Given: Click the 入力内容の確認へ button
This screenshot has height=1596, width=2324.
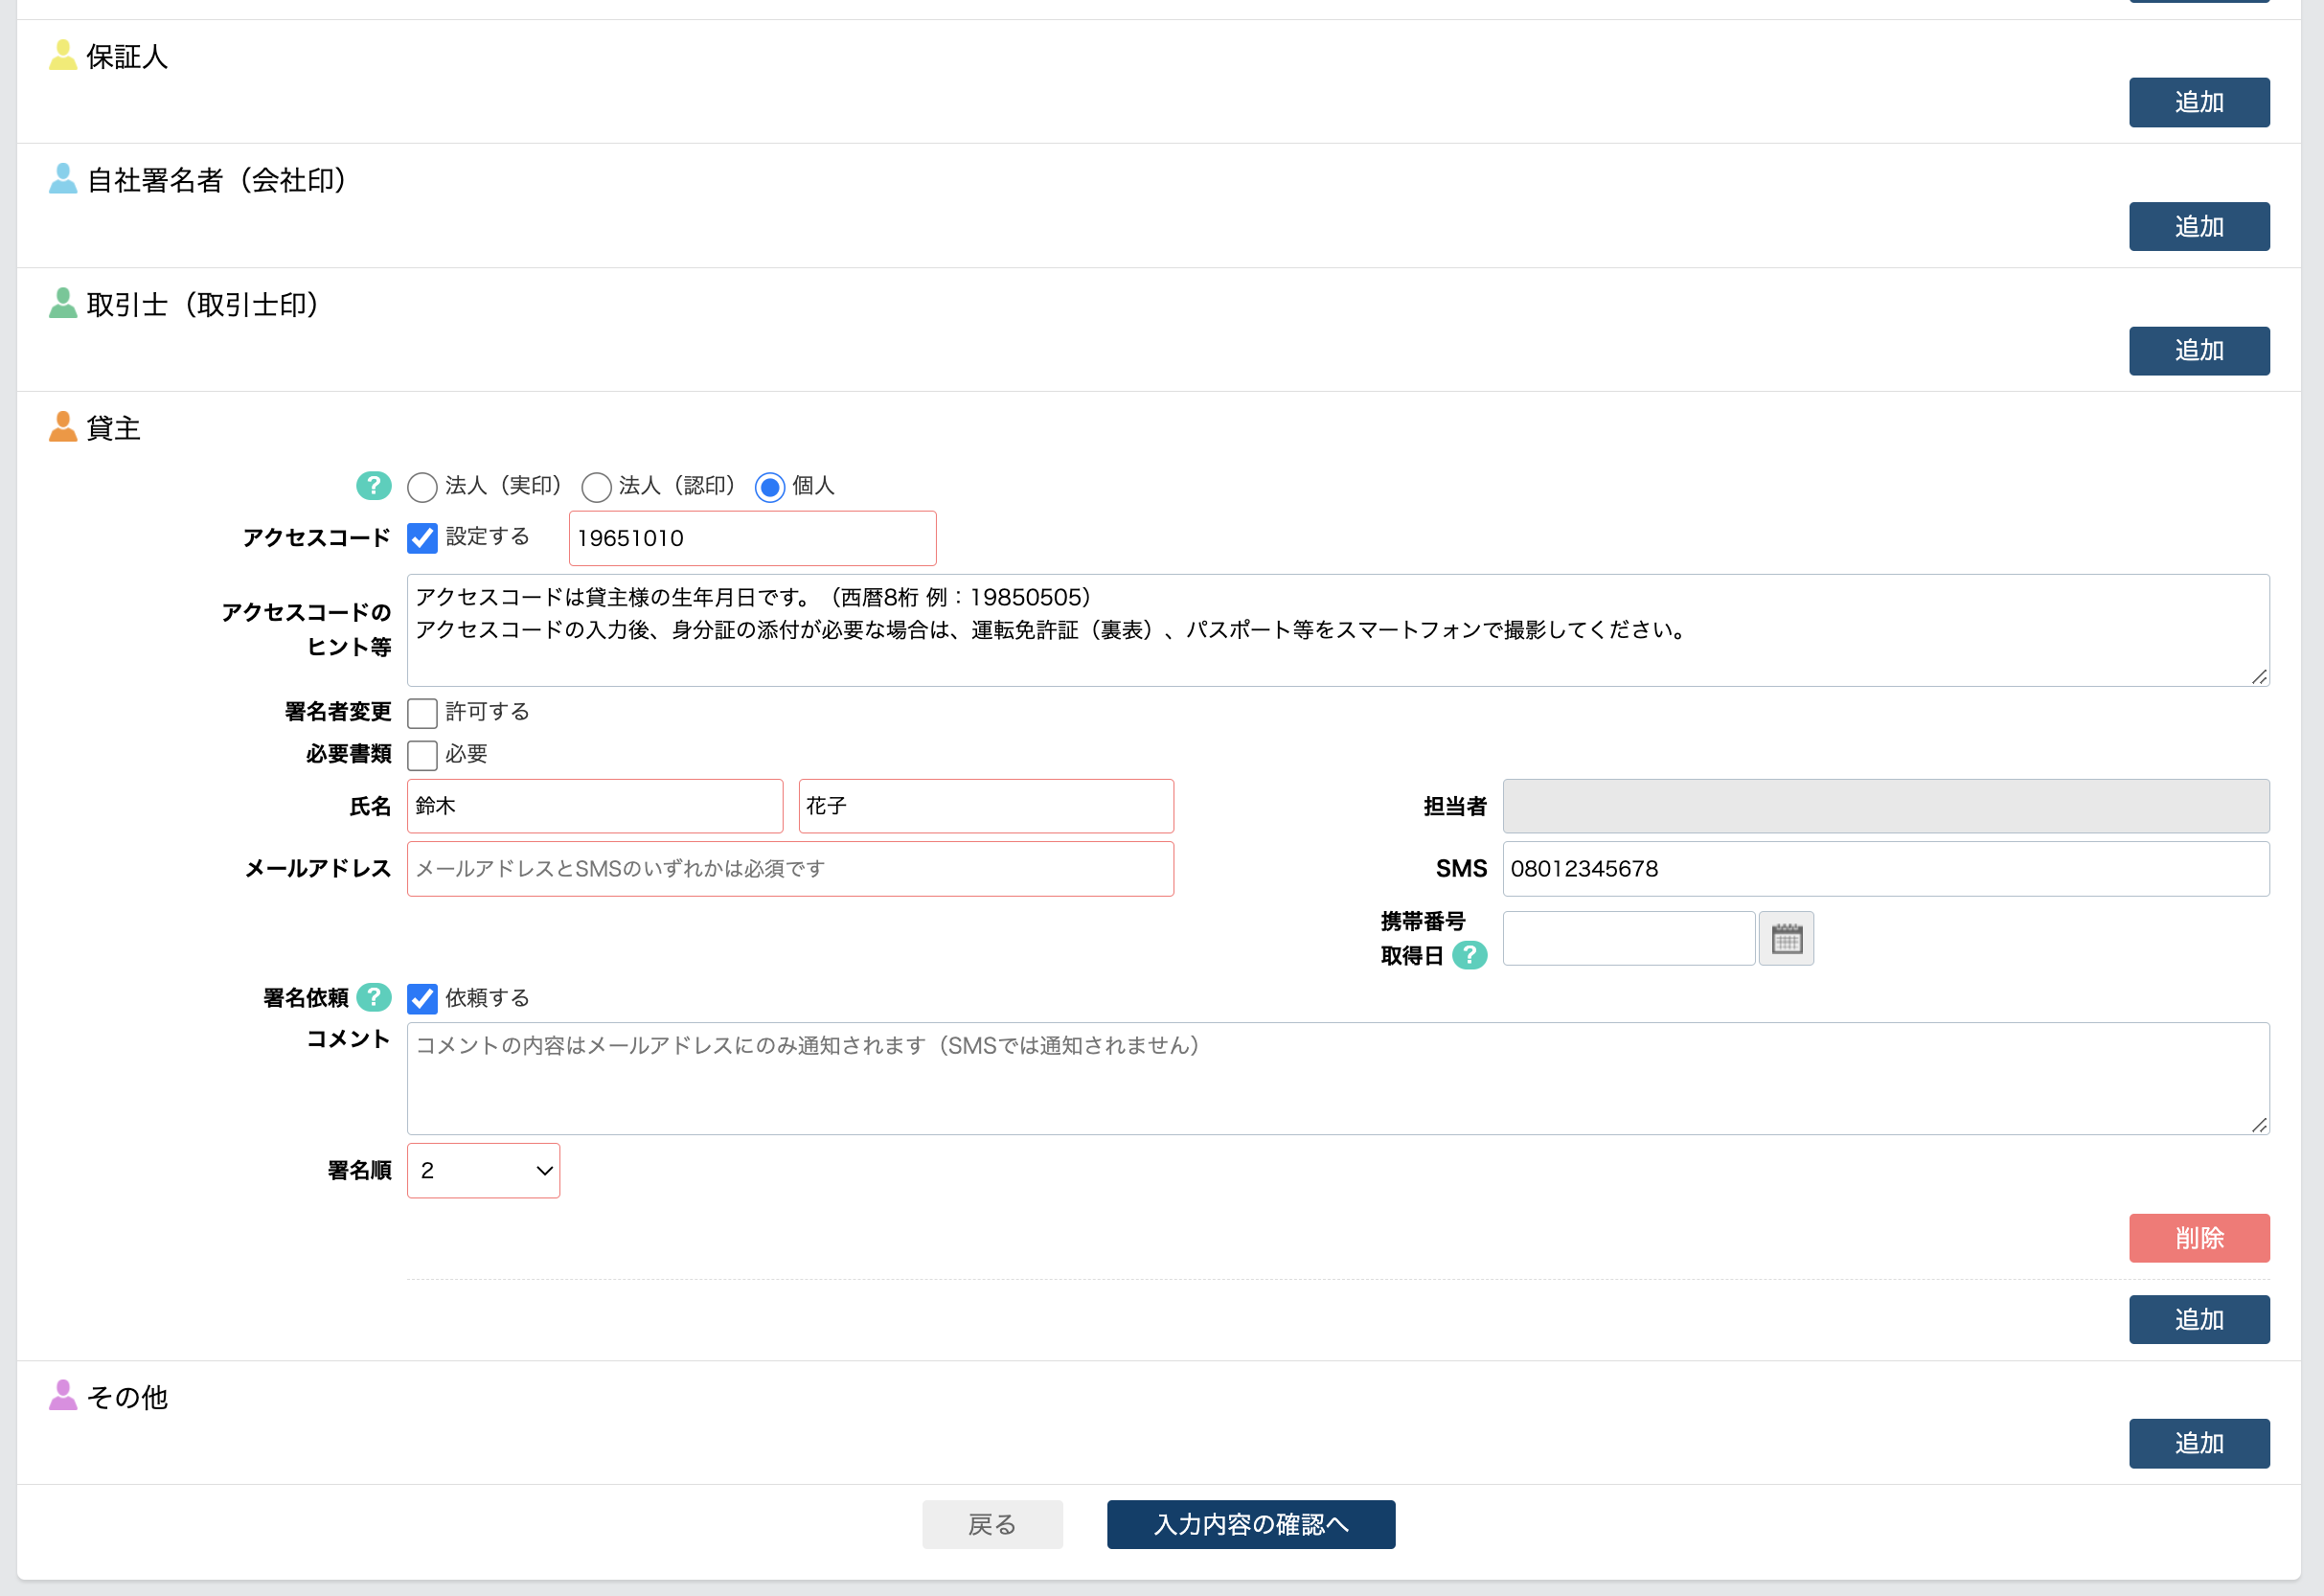Looking at the screenshot, I should pos(1250,1524).
